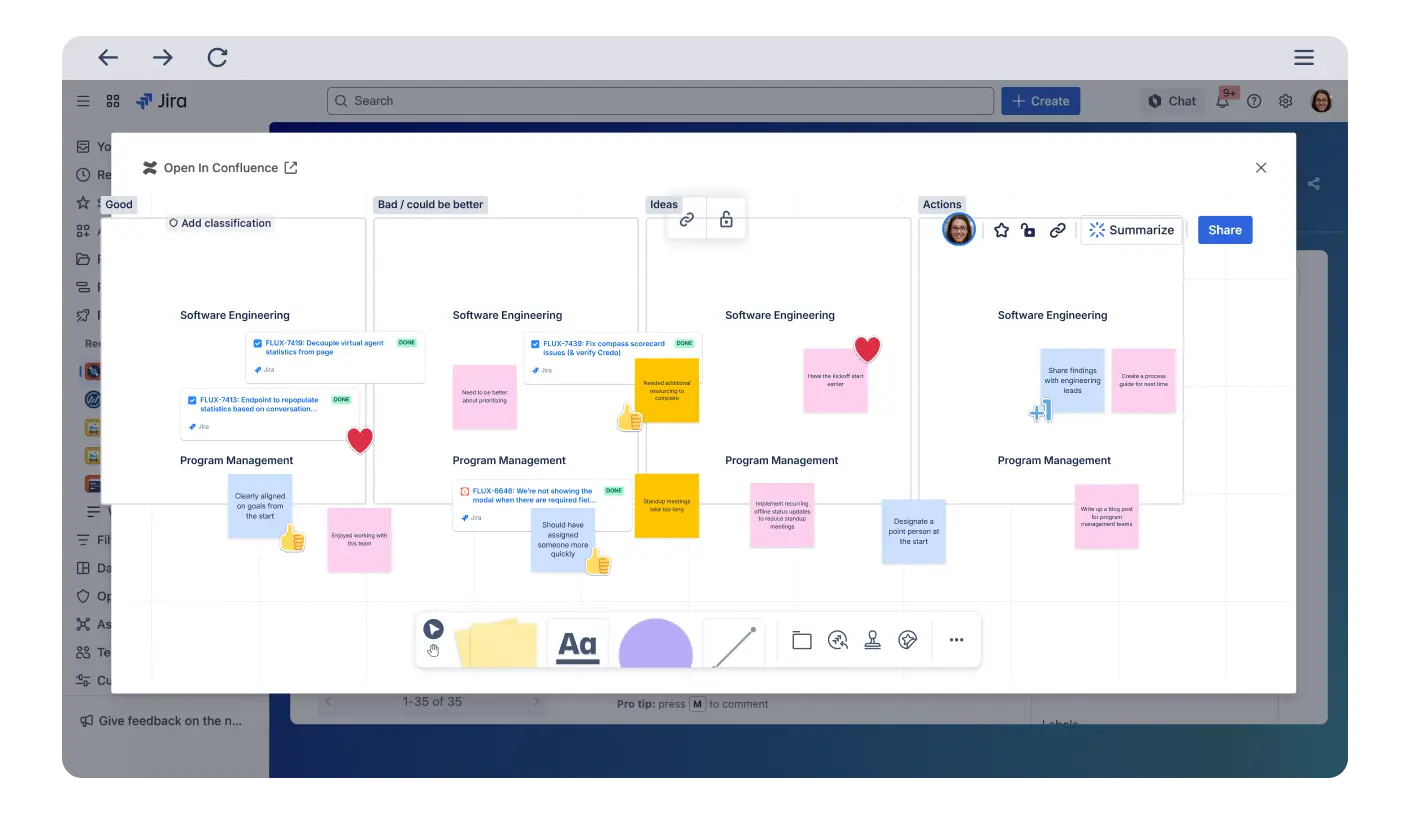Switch to the hand pan tool
This screenshot has height=814, width=1413.
tap(433, 651)
